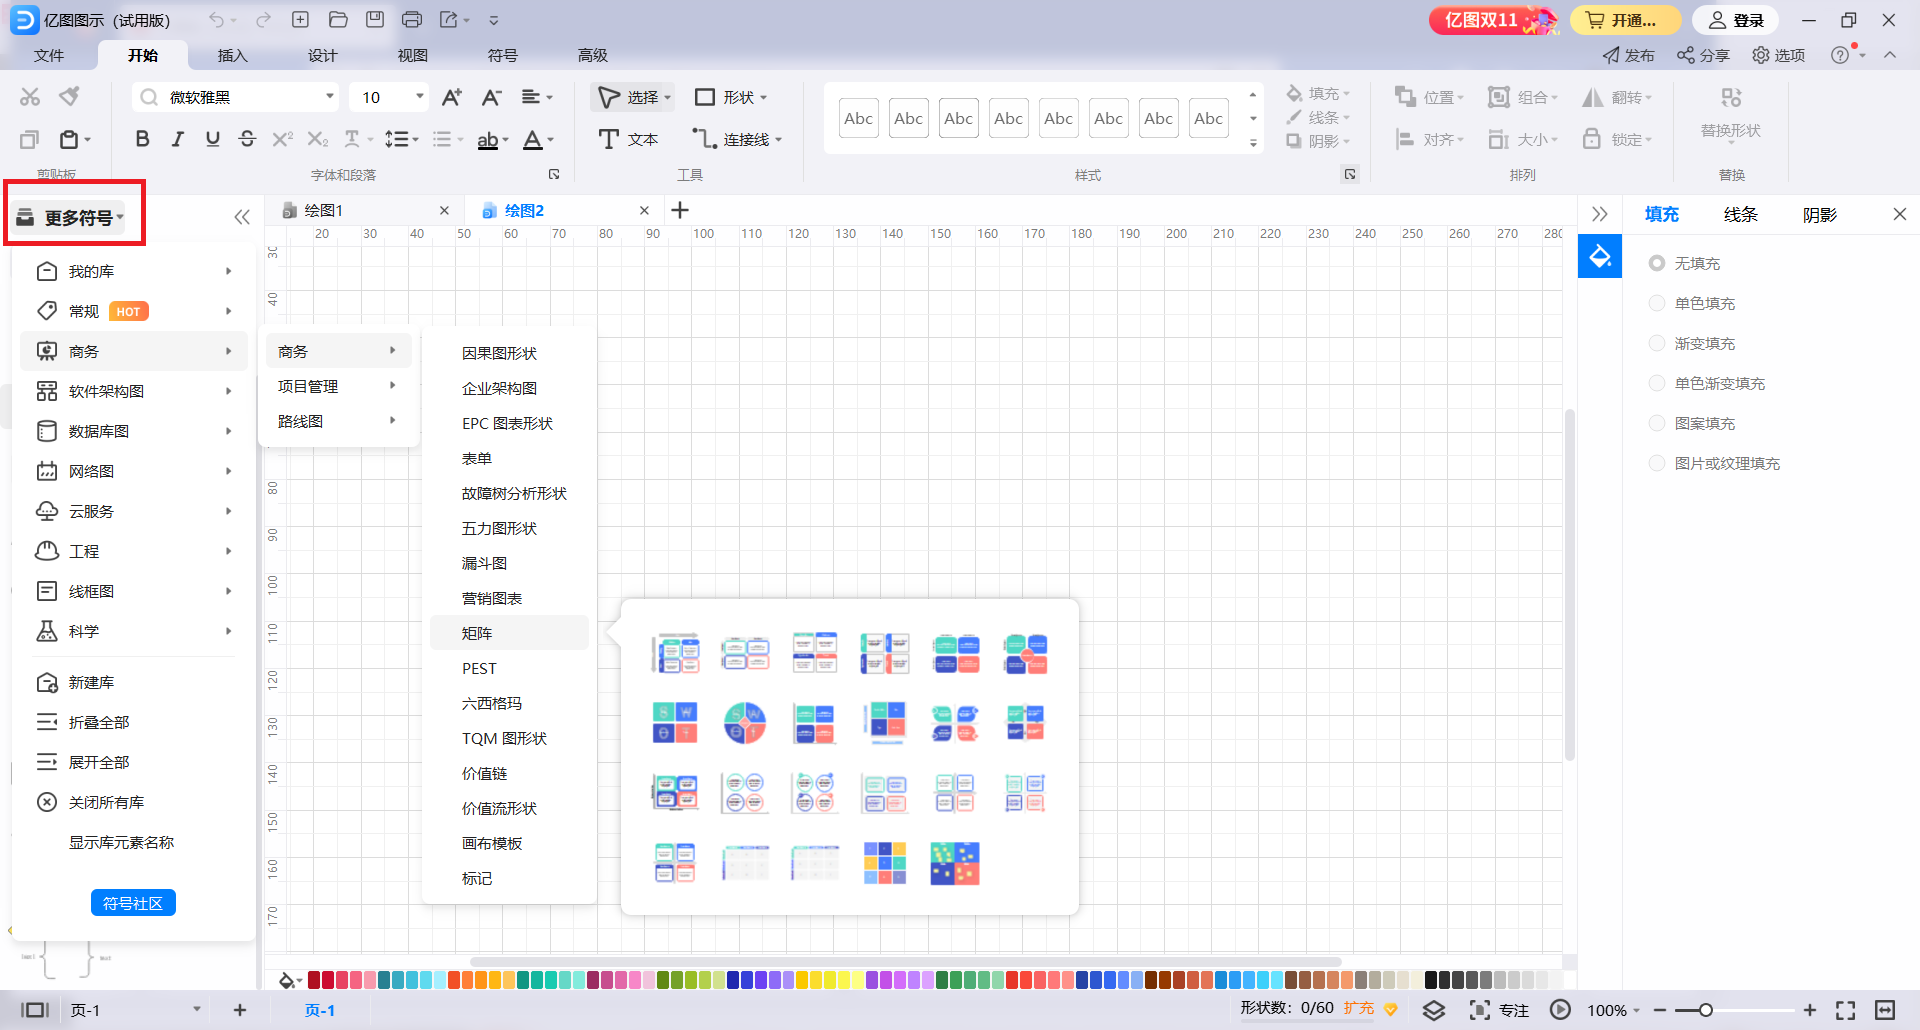The width and height of the screenshot is (1920, 1030).
Task: Click the Replace Shape icon
Action: [x=1731, y=97]
